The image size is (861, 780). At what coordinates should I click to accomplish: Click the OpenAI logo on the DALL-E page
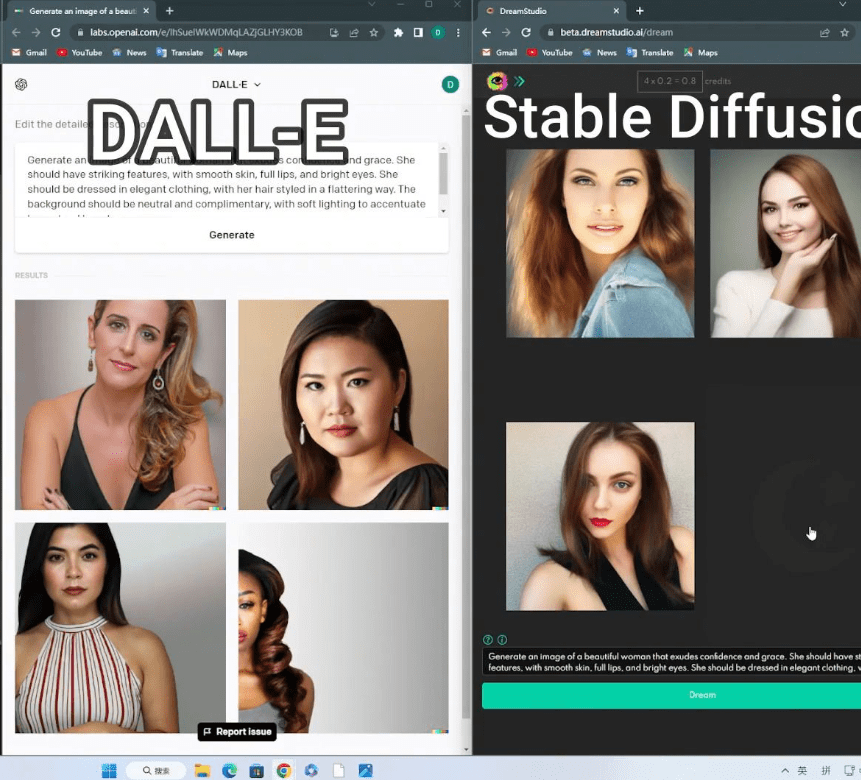(x=21, y=84)
